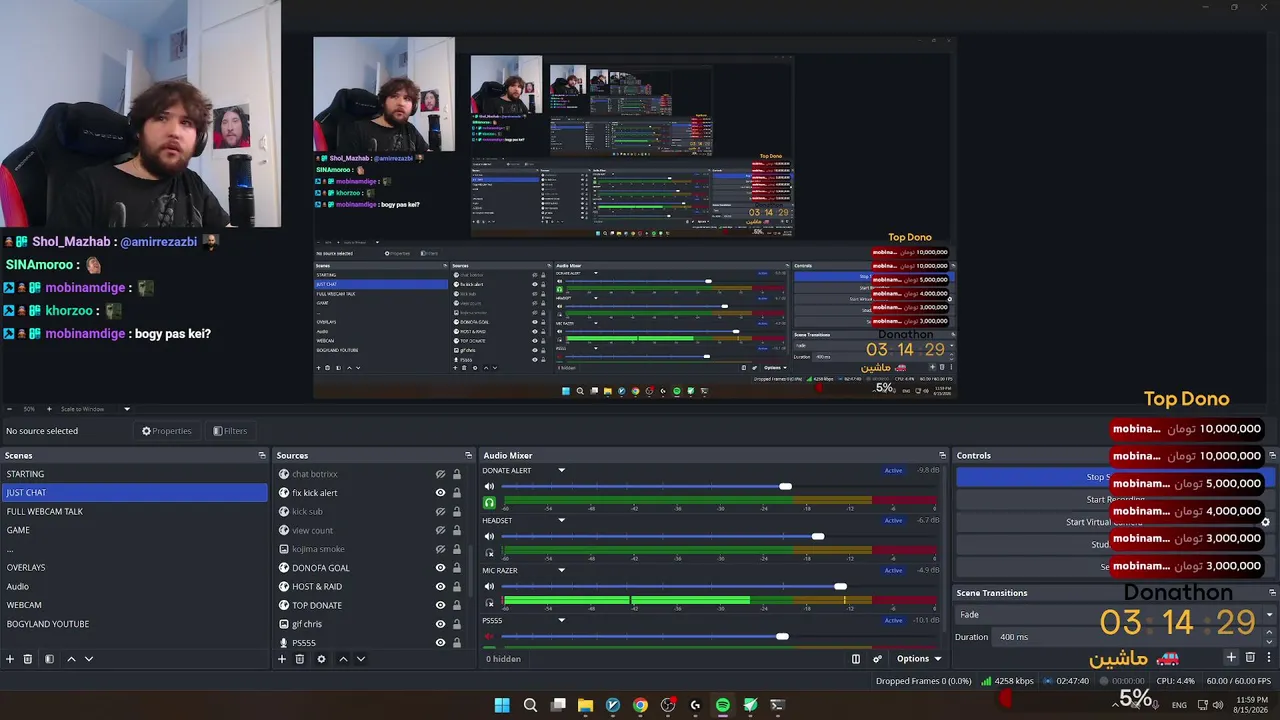The image size is (1280, 720).
Task: Show the chat botrixx source
Action: click(440, 474)
